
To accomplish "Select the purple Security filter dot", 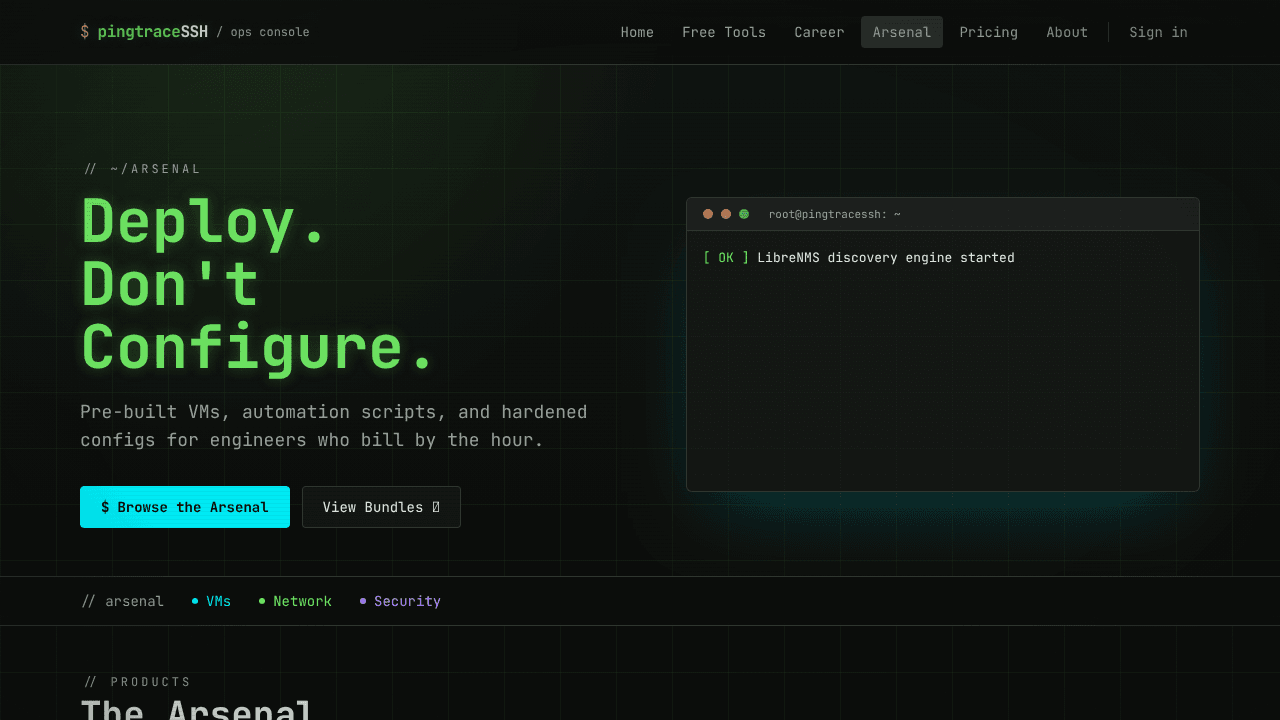I will click(x=363, y=601).
